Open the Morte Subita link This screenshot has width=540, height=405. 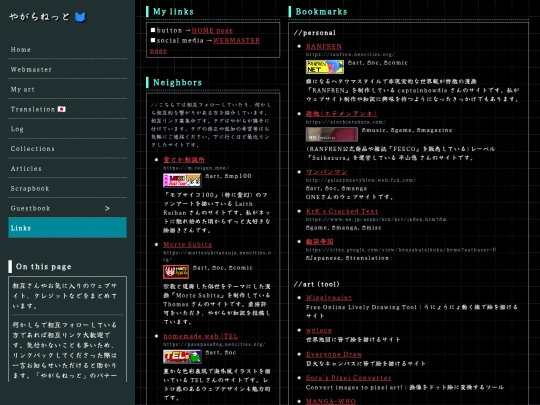coord(187,245)
